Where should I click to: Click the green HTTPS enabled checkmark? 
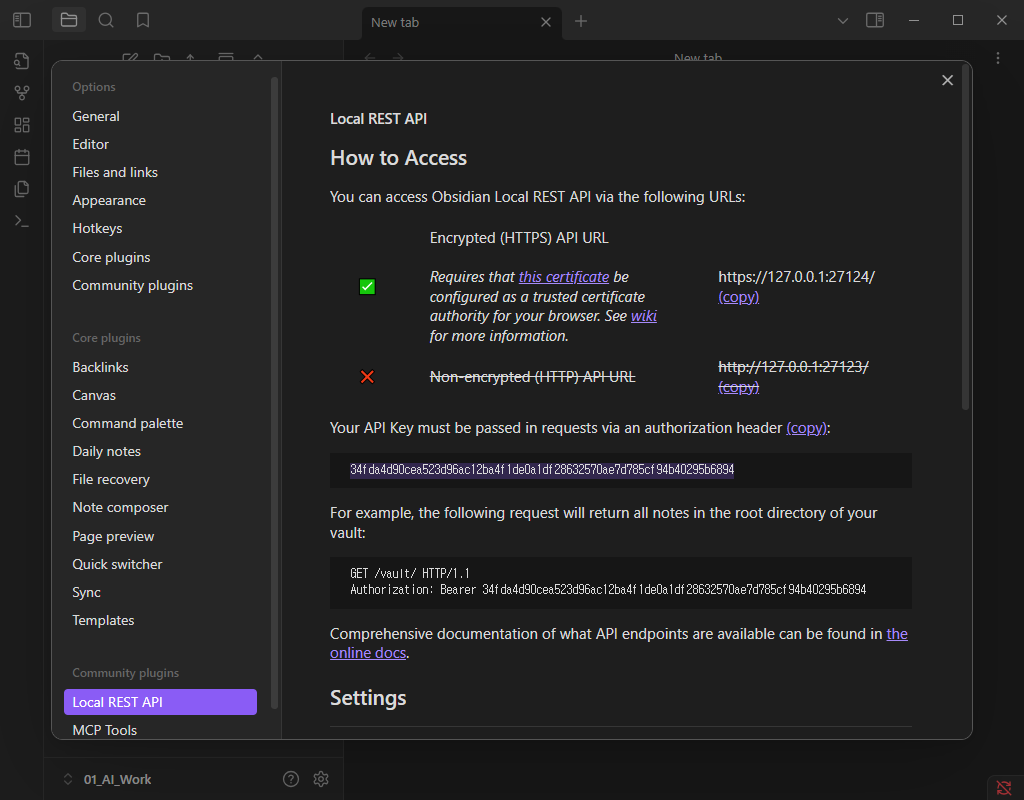[x=367, y=287]
